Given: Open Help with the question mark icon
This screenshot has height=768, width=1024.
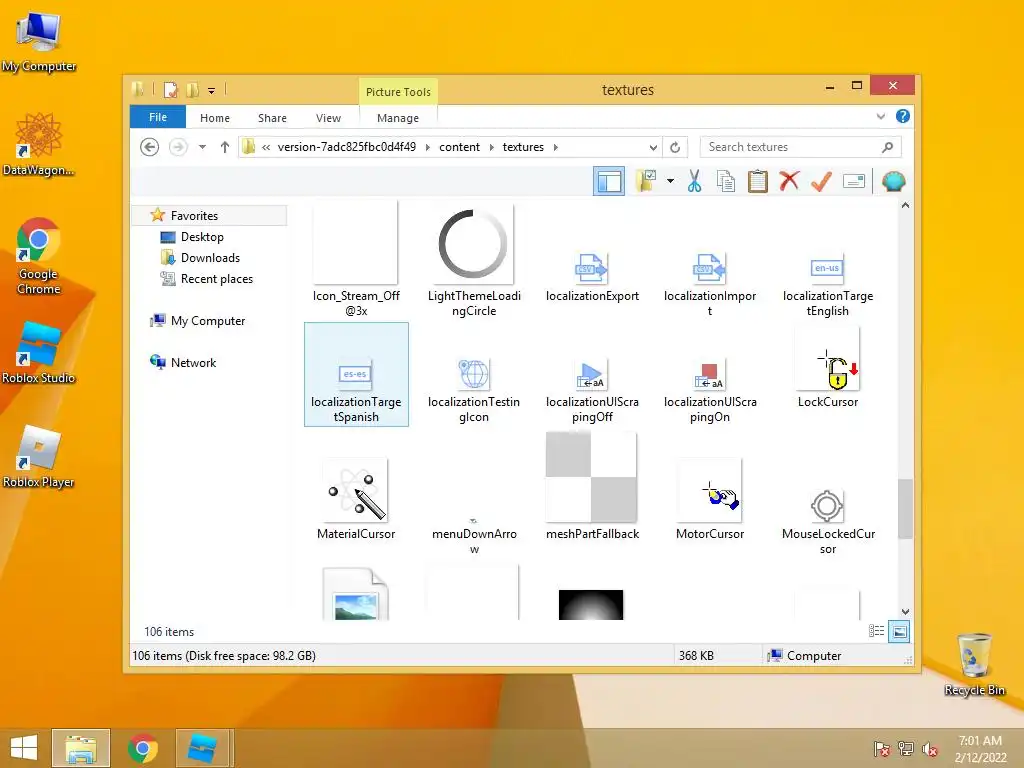Looking at the screenshot, I should click(903, 116).
